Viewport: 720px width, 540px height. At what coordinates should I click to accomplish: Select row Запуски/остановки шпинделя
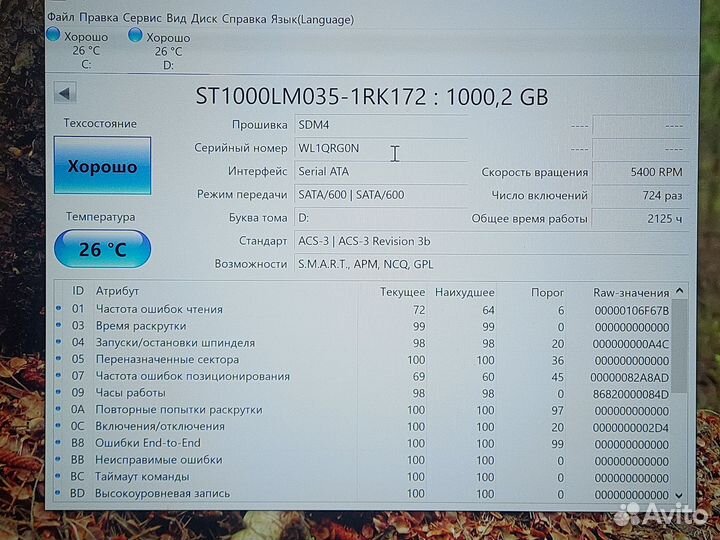pos(363,343)
